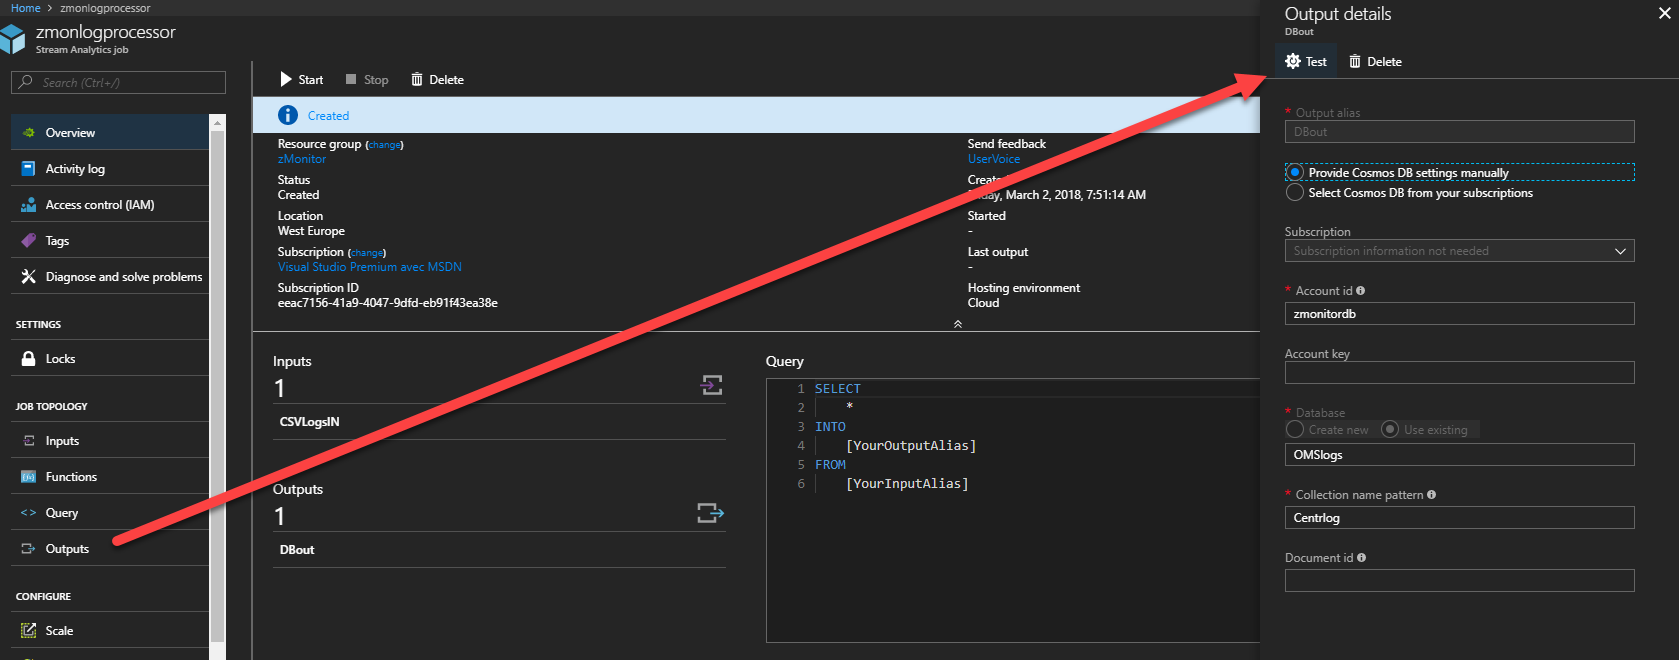Select the CSVLogsIN input row
Image resolution: width=1679 pixels, height=660 pixels.
pyautogui.click(x=499, y=422)
